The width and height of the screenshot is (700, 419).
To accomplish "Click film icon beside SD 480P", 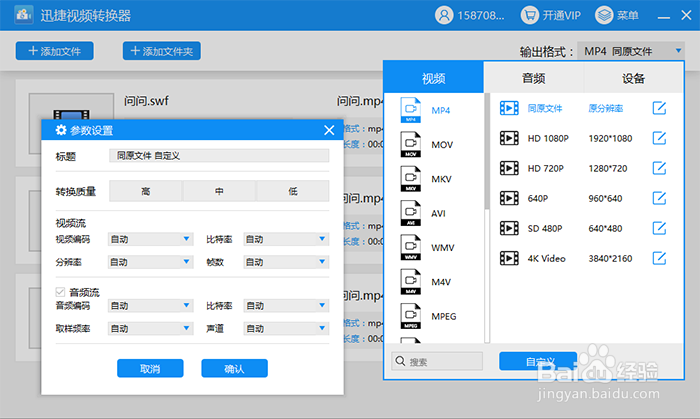I will pos(509,228).
